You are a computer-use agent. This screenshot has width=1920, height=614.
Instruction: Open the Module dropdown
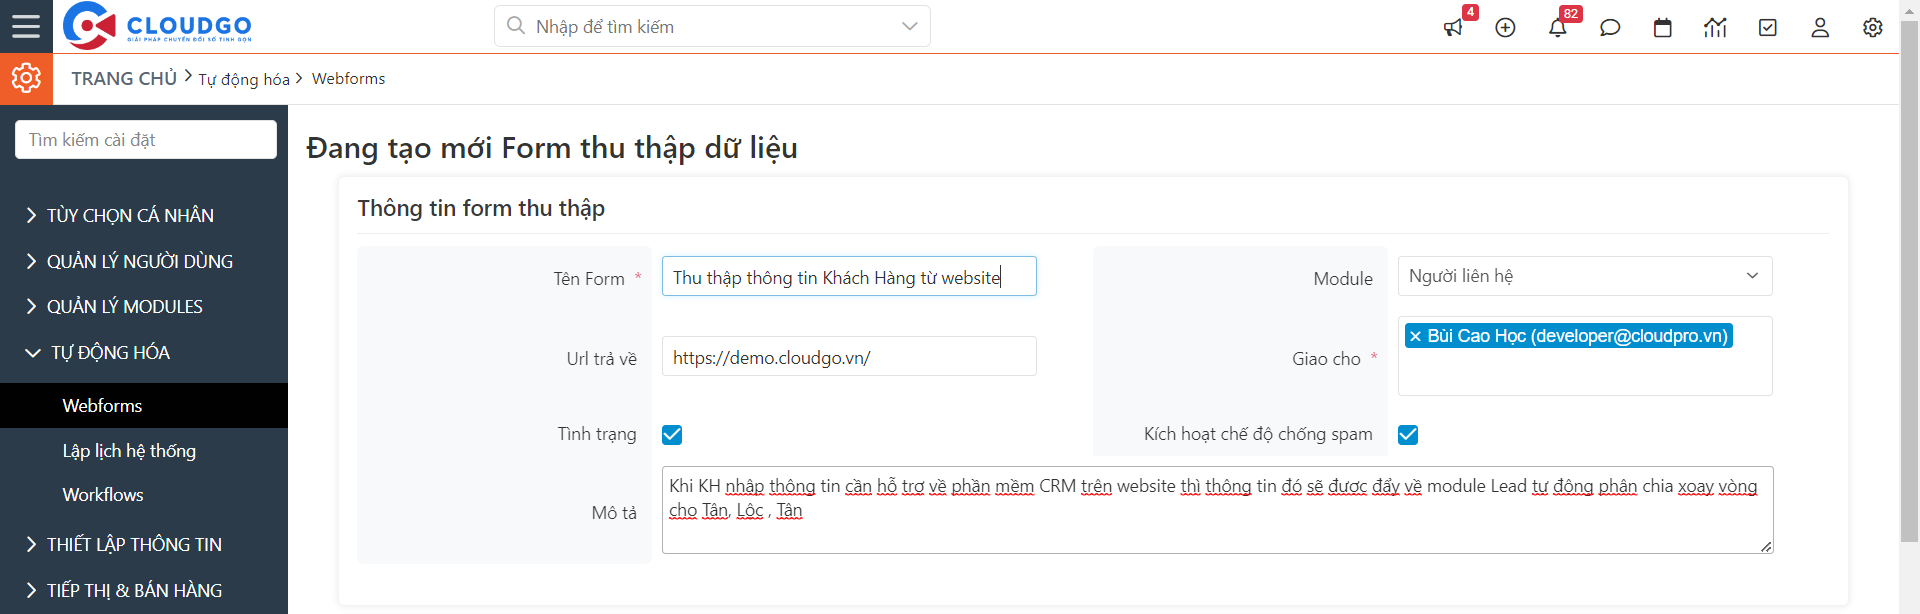[x=1584, y=276]
